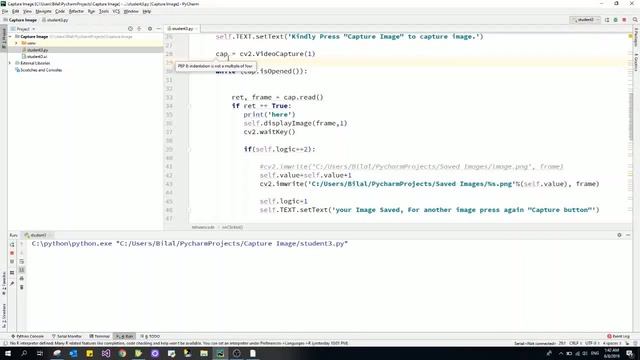This screenshot has height=360, width=640.
Task: Open Project panel settings gear
Action: [150, 29]
